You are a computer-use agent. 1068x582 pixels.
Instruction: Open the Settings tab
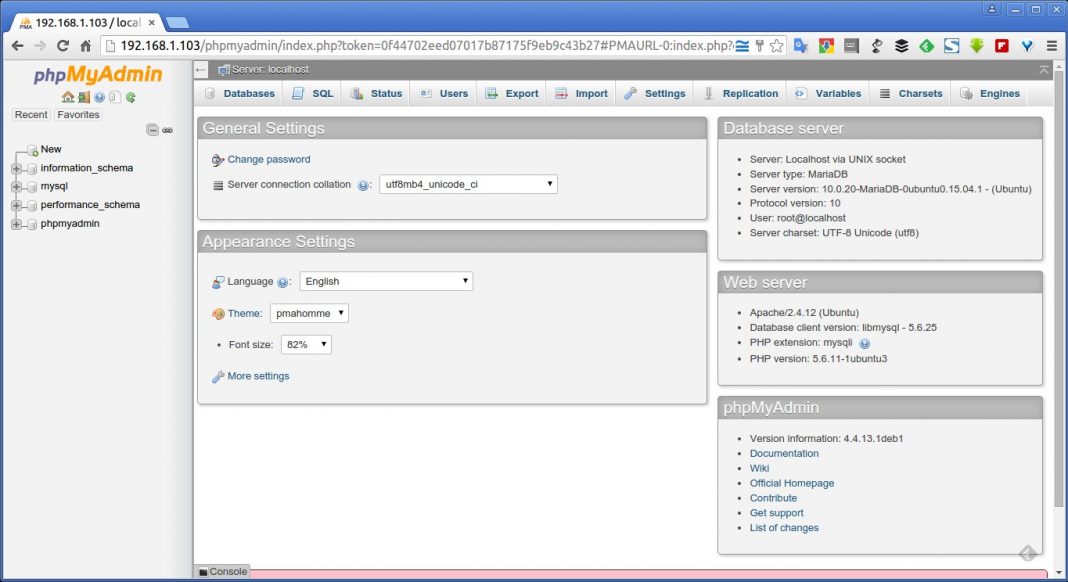coord(655,93)
